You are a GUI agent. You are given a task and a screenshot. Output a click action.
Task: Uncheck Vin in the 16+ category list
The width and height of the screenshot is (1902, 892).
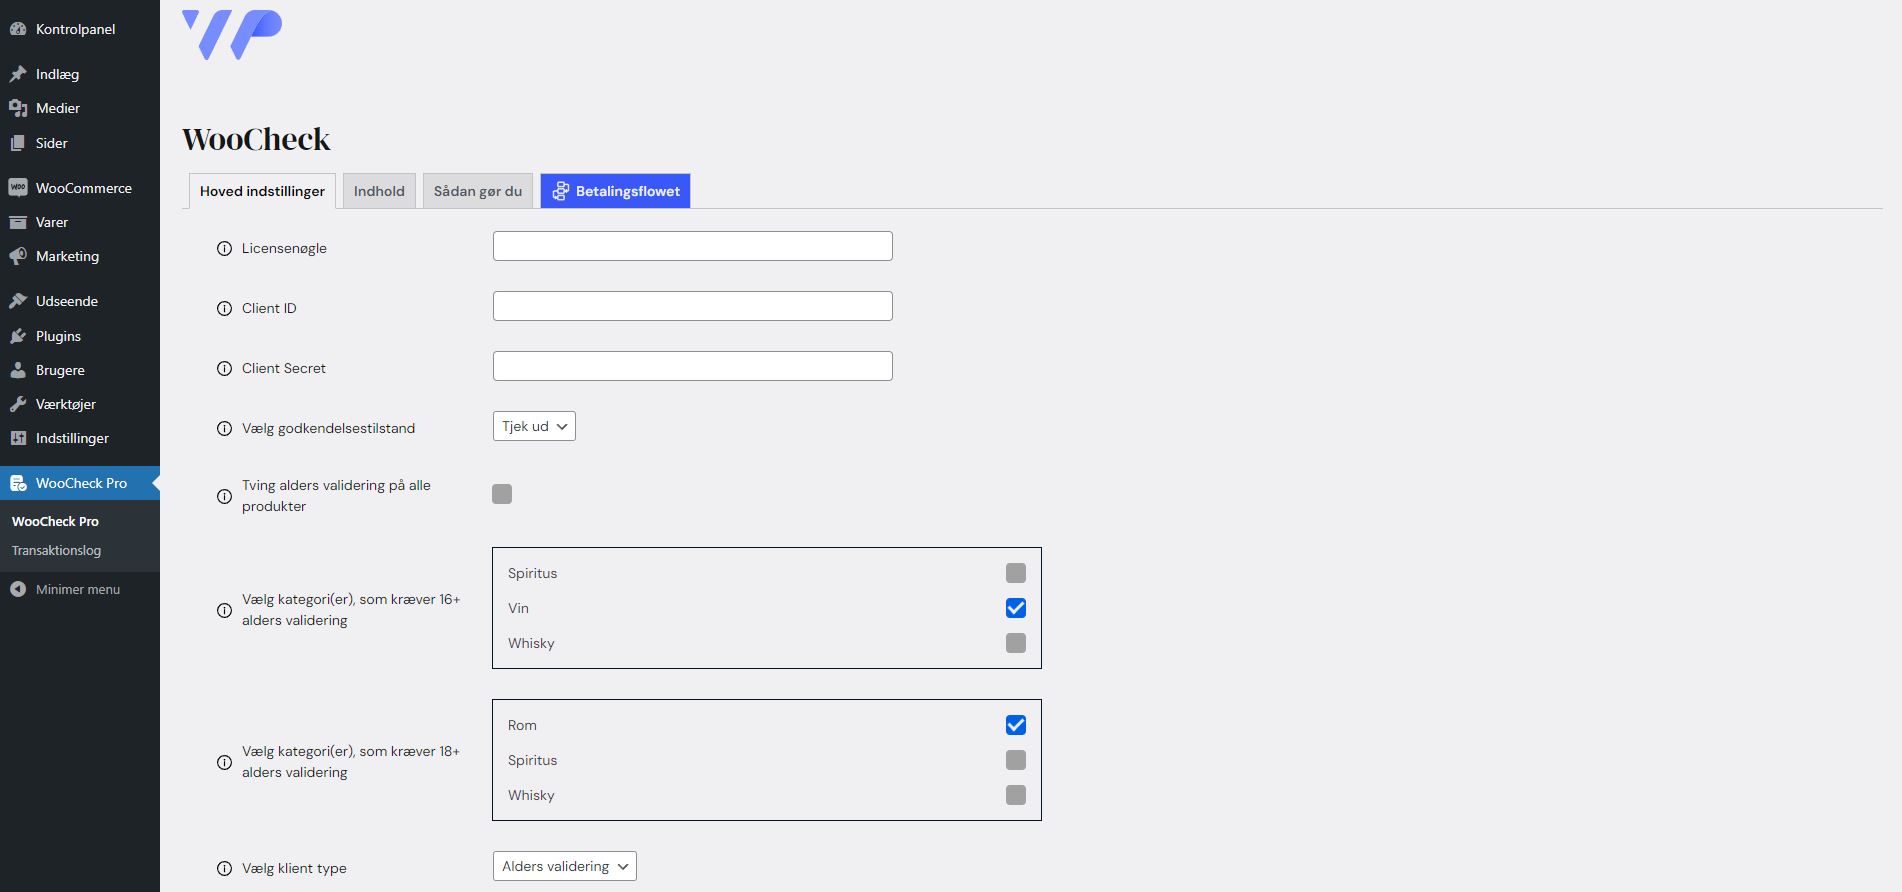click(x=1015, y=608)
